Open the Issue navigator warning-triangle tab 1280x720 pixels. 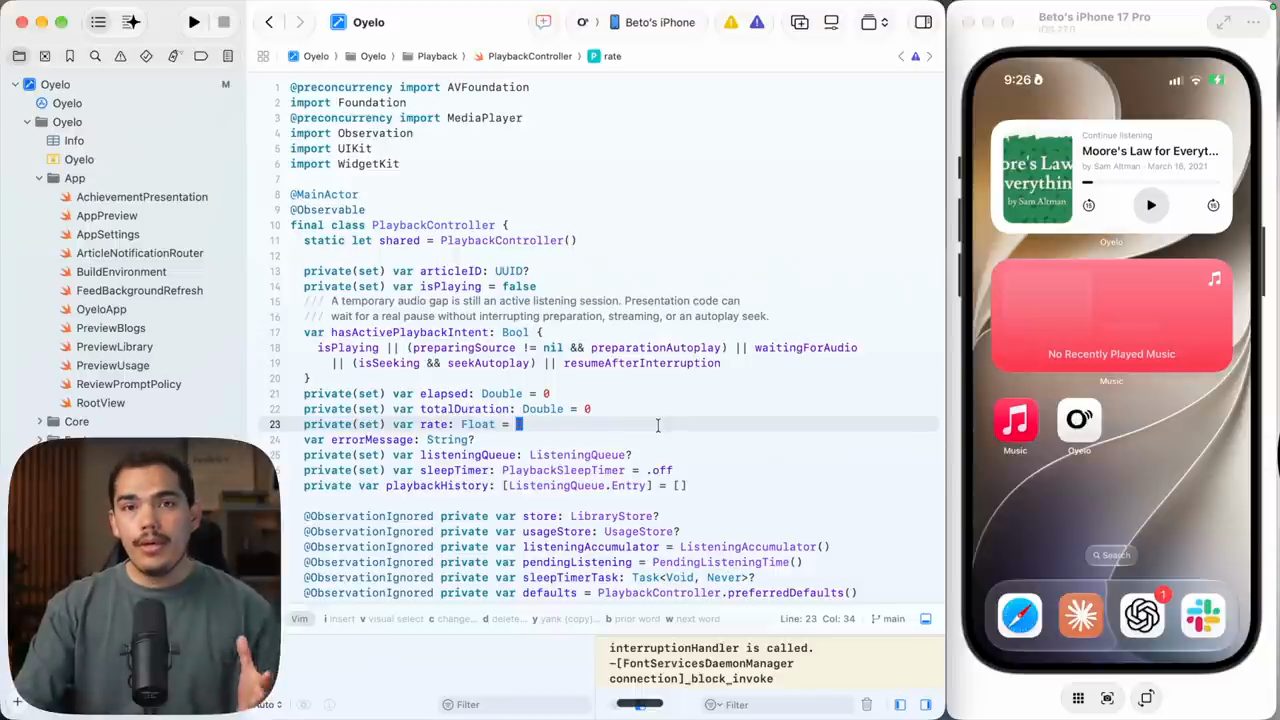pyautogui.click(x=121, y=56)
